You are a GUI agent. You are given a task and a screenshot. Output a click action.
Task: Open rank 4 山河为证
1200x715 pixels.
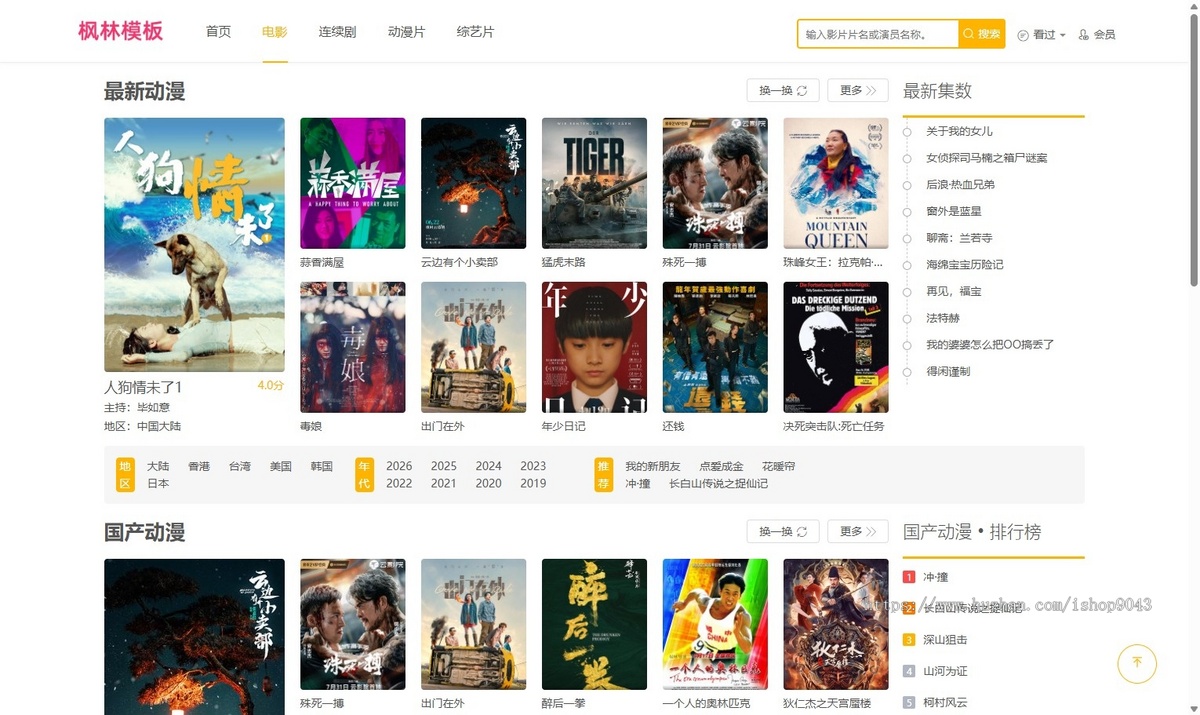tap(945, 671)
